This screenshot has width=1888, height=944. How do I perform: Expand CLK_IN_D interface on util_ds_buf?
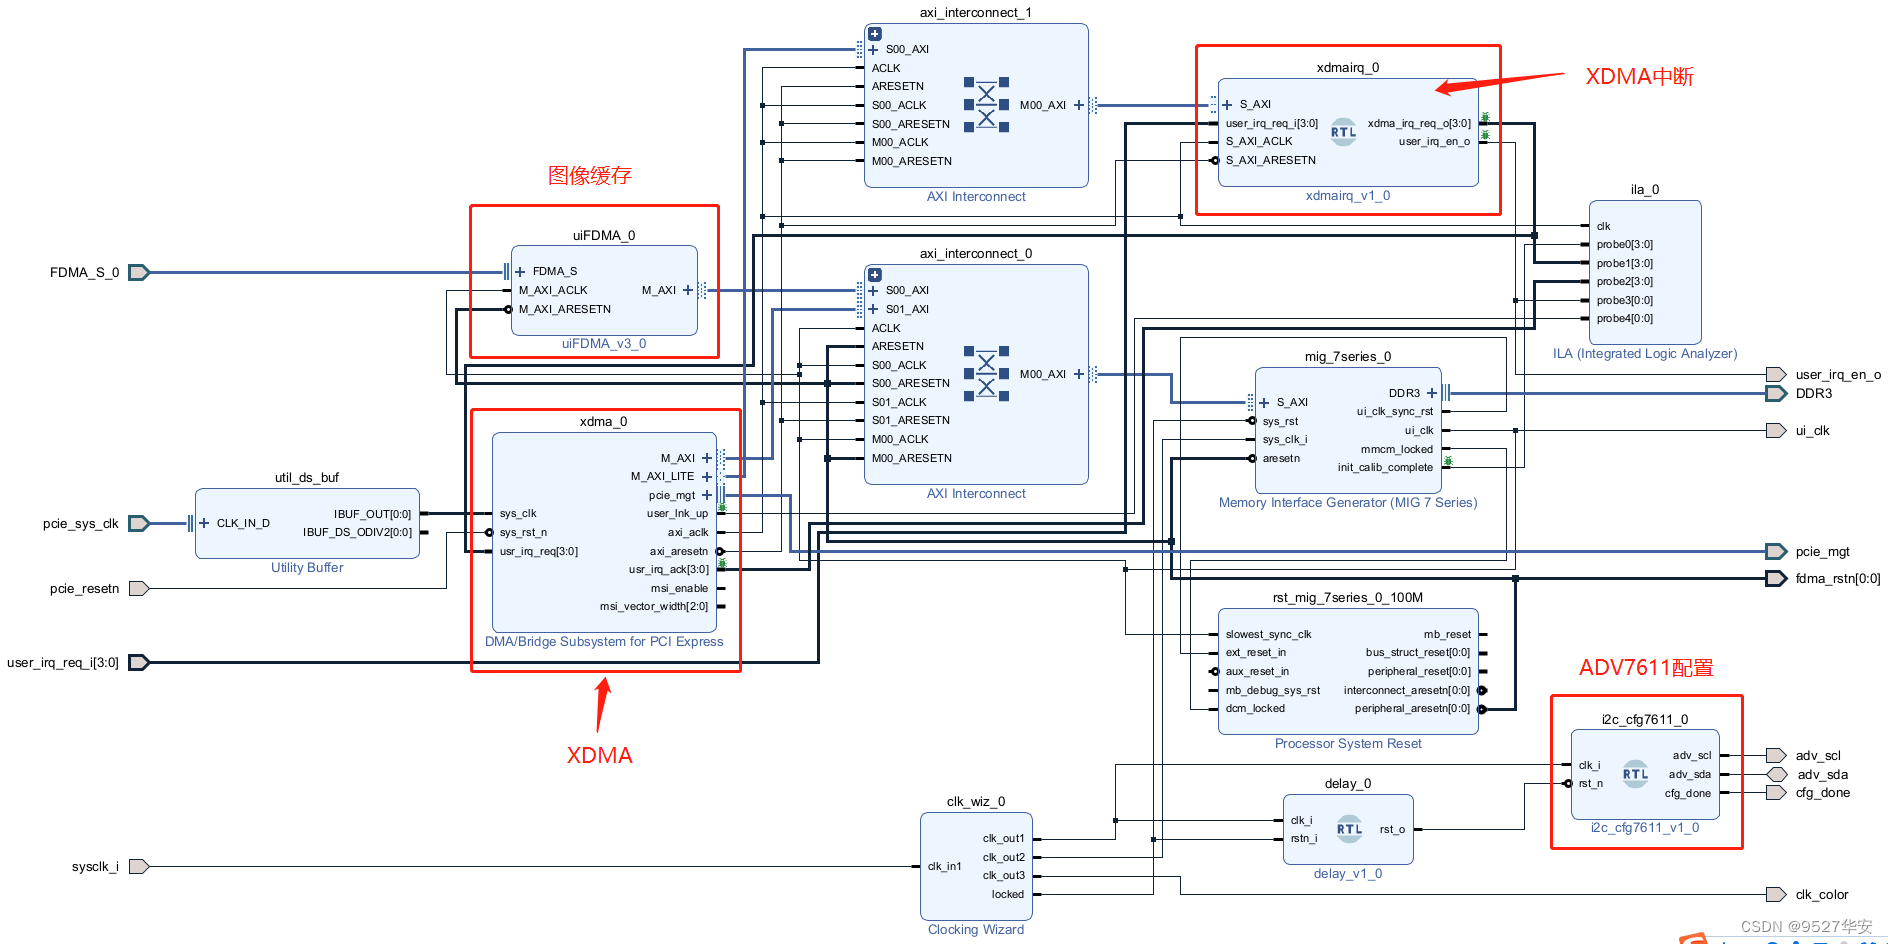(204, 523)
